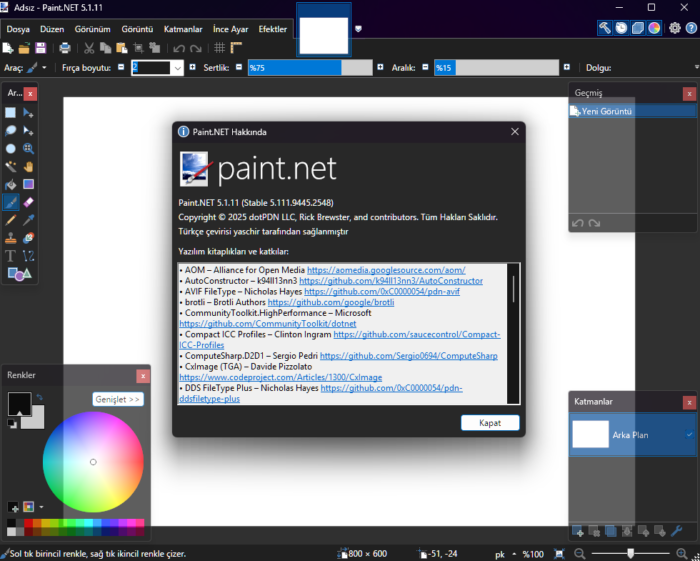
Task: Click the Save floppy disk icon
Action: point(41,48)
